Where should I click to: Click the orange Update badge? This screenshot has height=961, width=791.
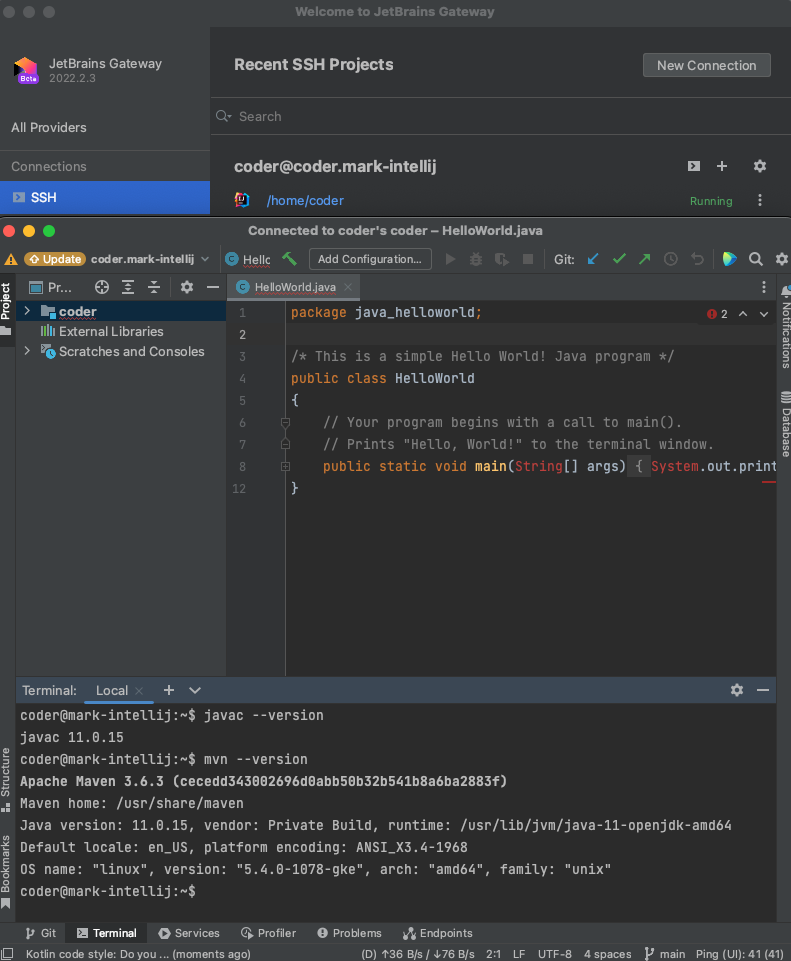55,259
